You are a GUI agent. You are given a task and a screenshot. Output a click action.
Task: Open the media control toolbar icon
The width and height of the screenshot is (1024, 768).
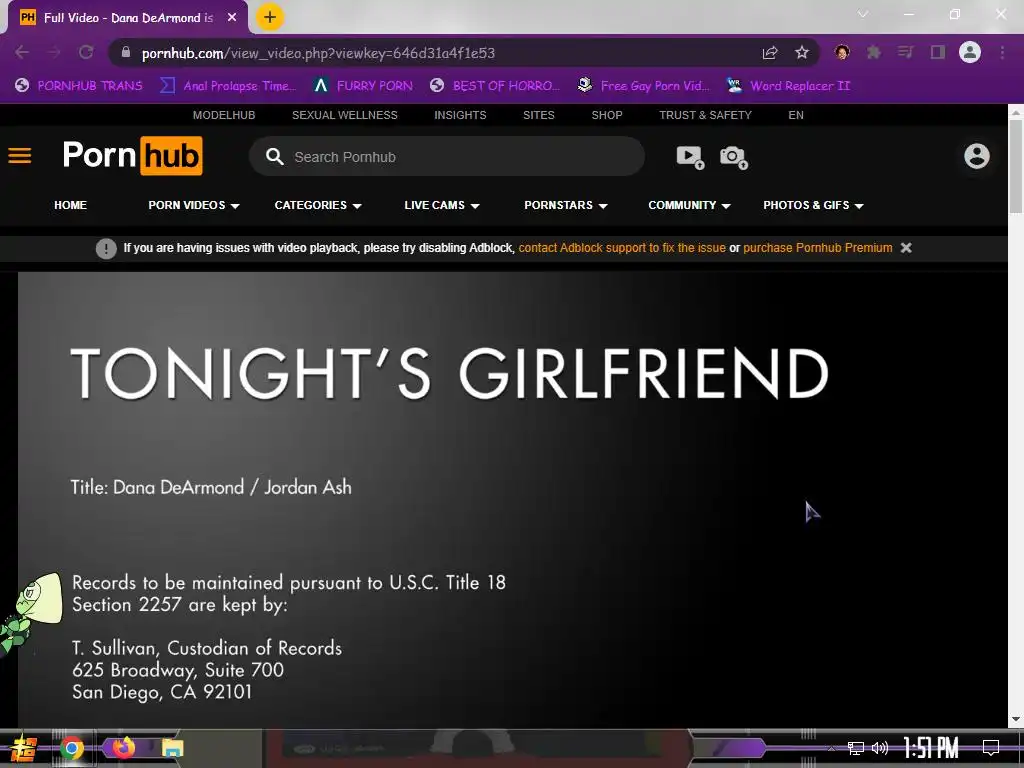pyautogui.click(x=905, y=52)
